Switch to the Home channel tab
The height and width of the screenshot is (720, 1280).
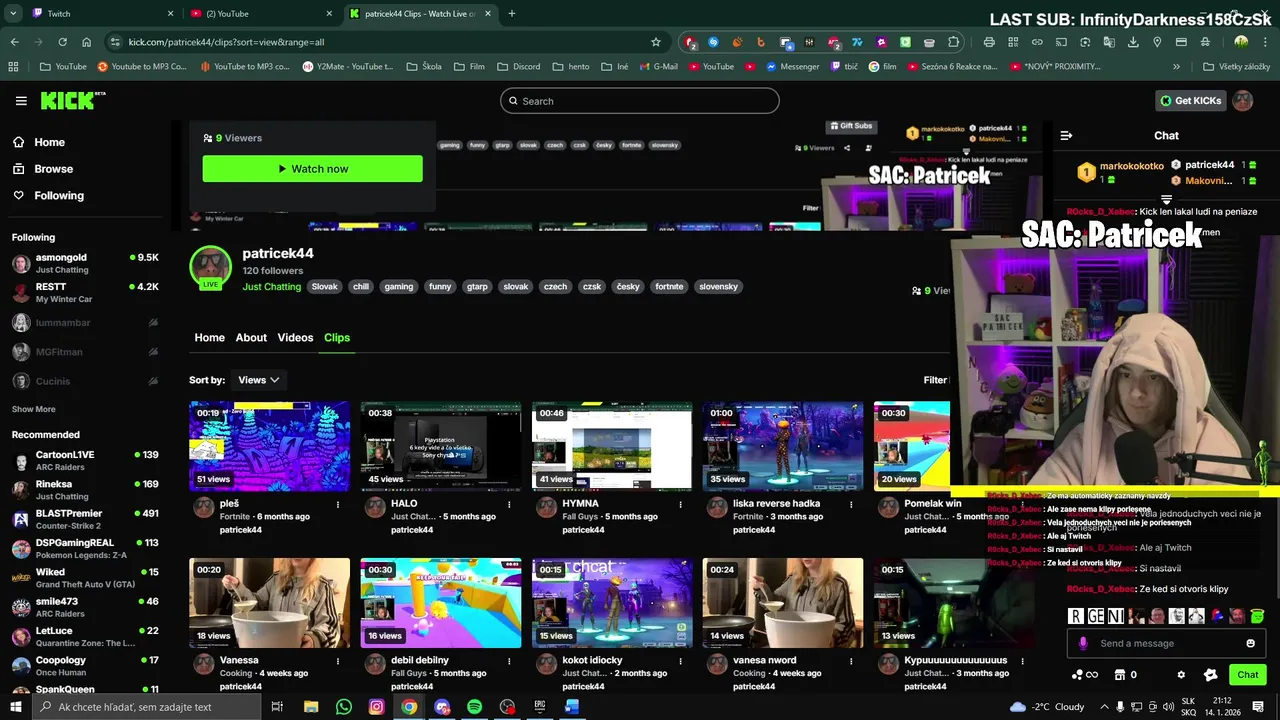[x=209, y=338]
